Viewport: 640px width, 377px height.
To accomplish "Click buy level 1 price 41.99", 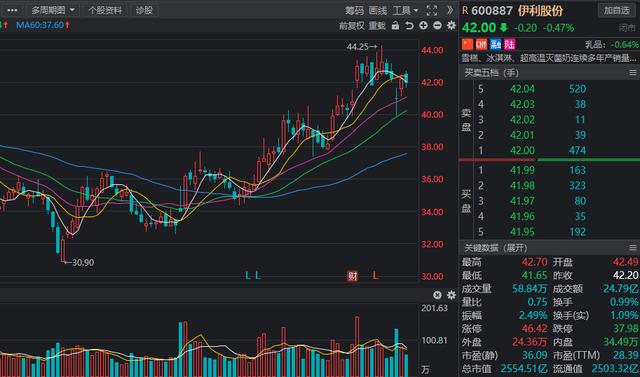I will pos(522,170).
